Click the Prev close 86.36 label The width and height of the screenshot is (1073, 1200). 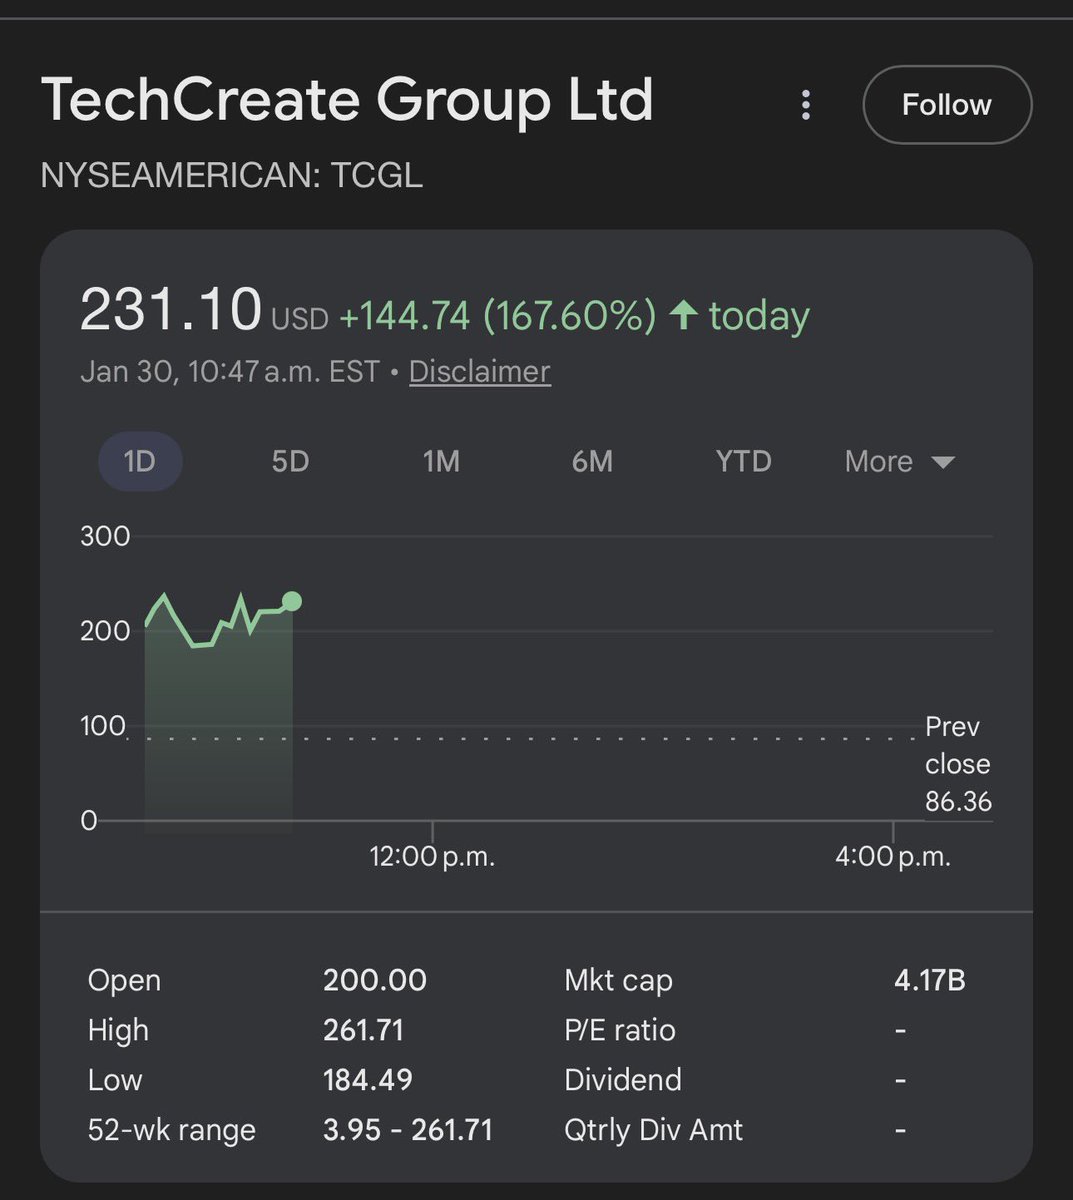pos(957,764)
